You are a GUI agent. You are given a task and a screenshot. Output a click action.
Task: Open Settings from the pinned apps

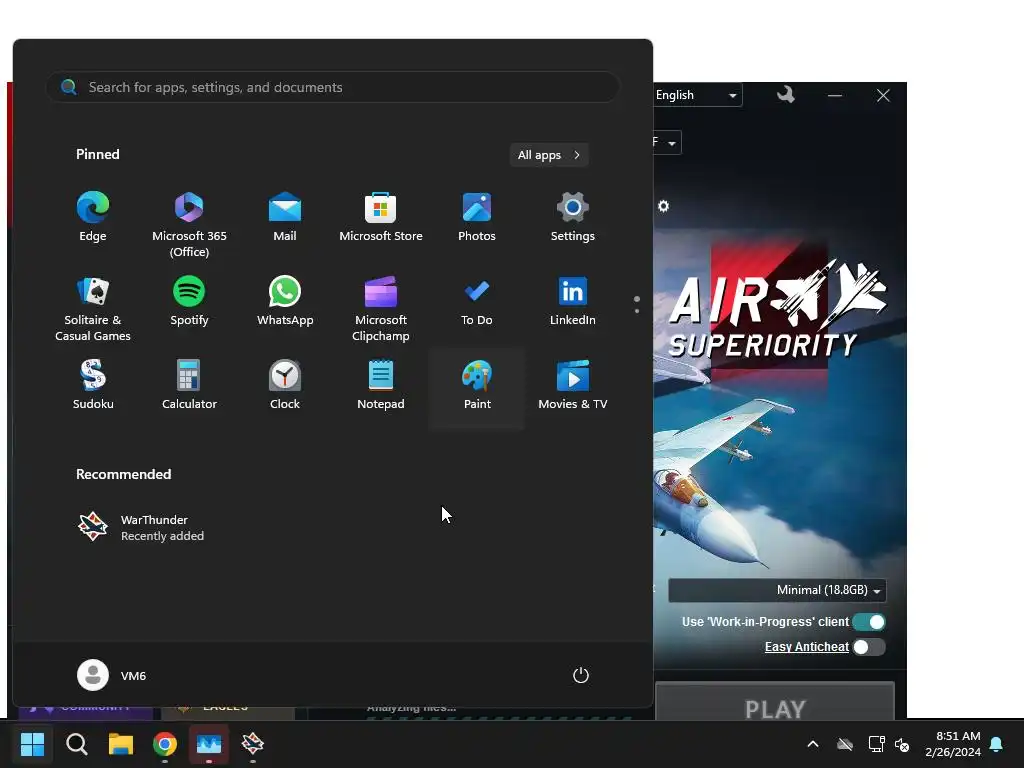coord(572,217)
